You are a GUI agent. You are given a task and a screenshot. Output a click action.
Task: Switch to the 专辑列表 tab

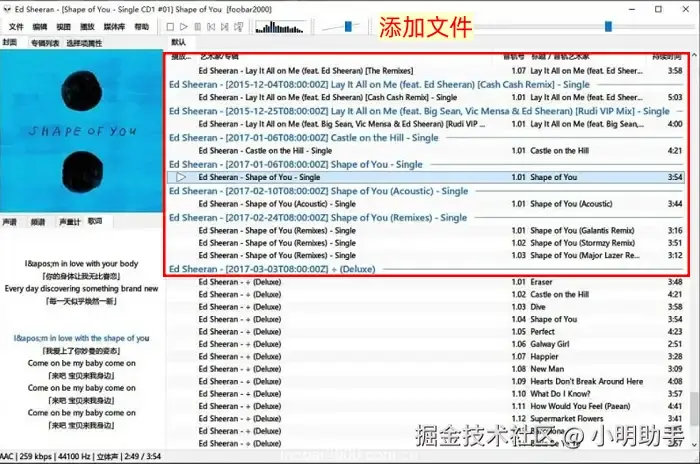pyautogui.click(x=45, y=43)
